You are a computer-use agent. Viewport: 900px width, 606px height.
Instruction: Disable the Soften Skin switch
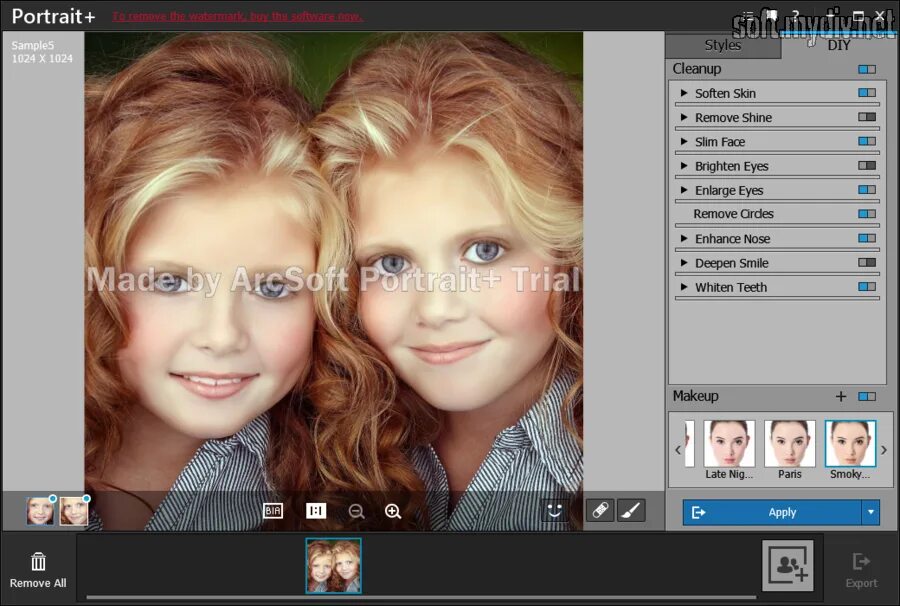(x=867, y=93)
